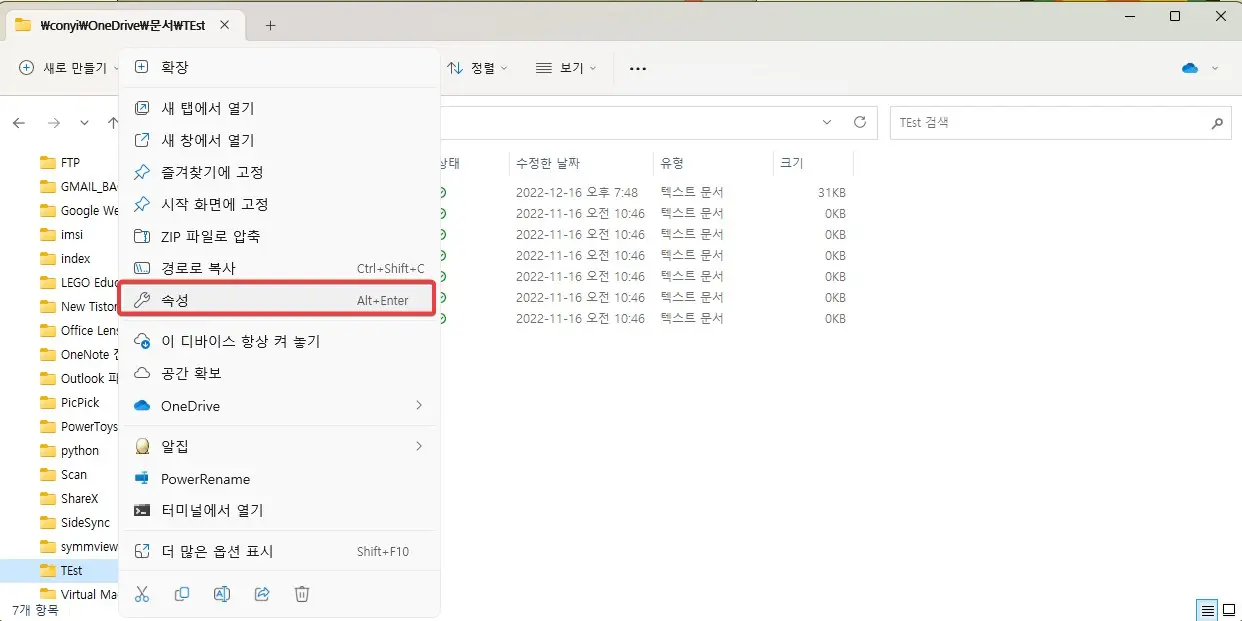Expand the 알집 submenu

(279, 446)
